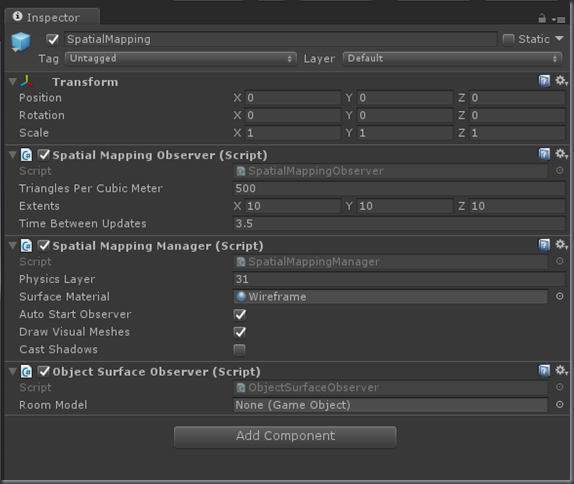Toggle the Static checkbox
This screenshot has width=574, height=484.
tap(508, 40)
